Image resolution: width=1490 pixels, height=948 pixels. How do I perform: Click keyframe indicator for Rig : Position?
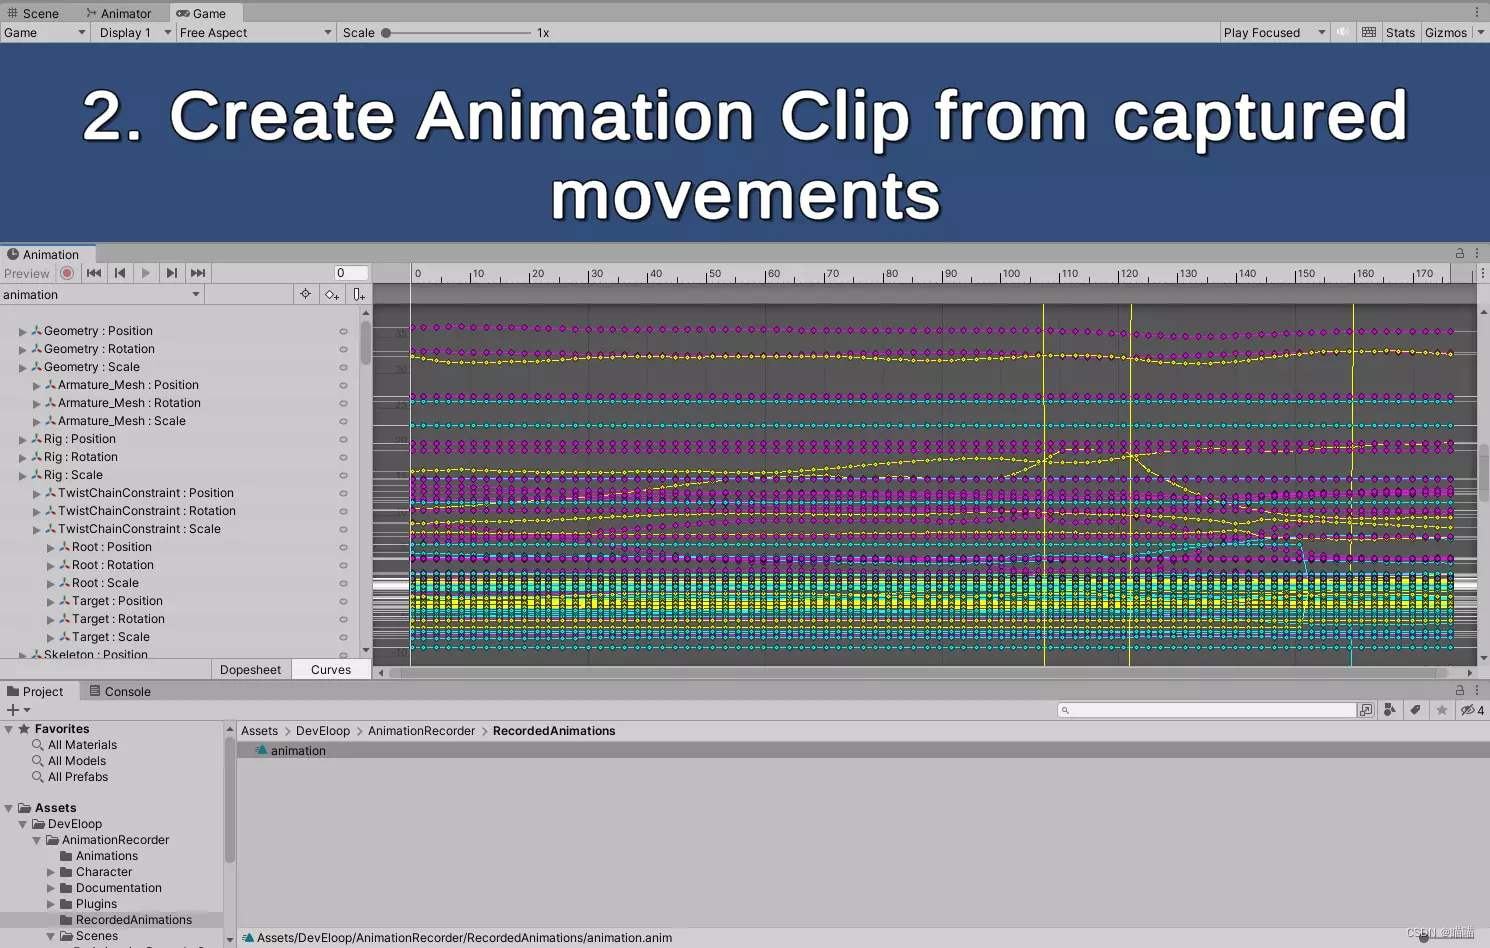pos(343,439)
